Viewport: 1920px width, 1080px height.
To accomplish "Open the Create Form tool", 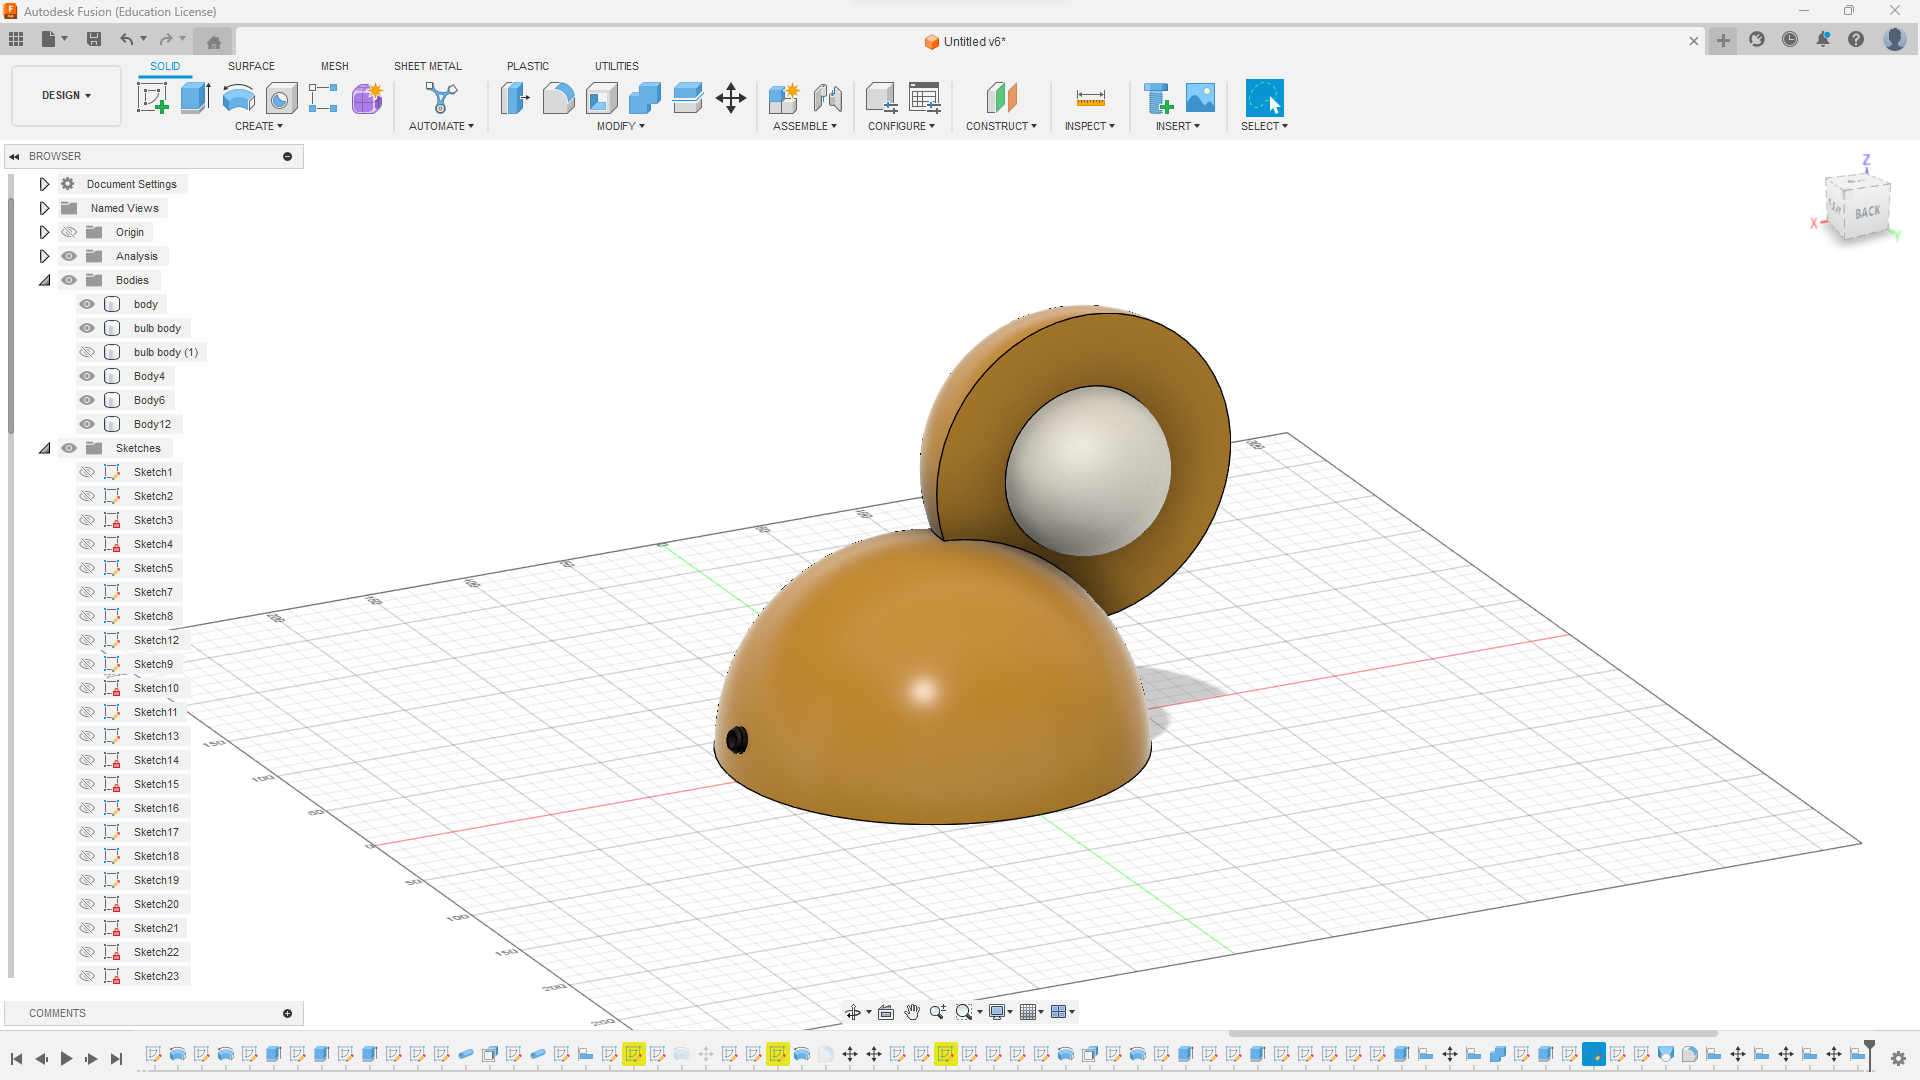I will coord(367,98).
